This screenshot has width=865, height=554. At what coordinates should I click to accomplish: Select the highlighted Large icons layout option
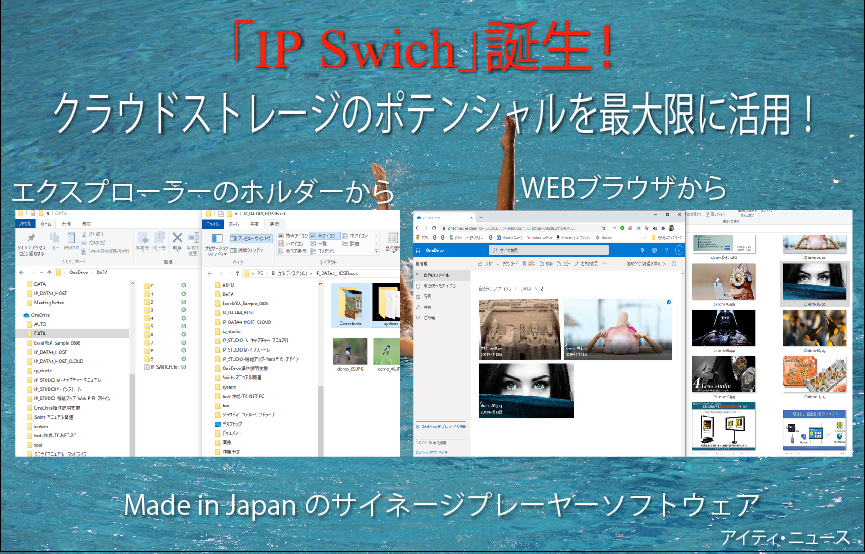tap(324, 236)
